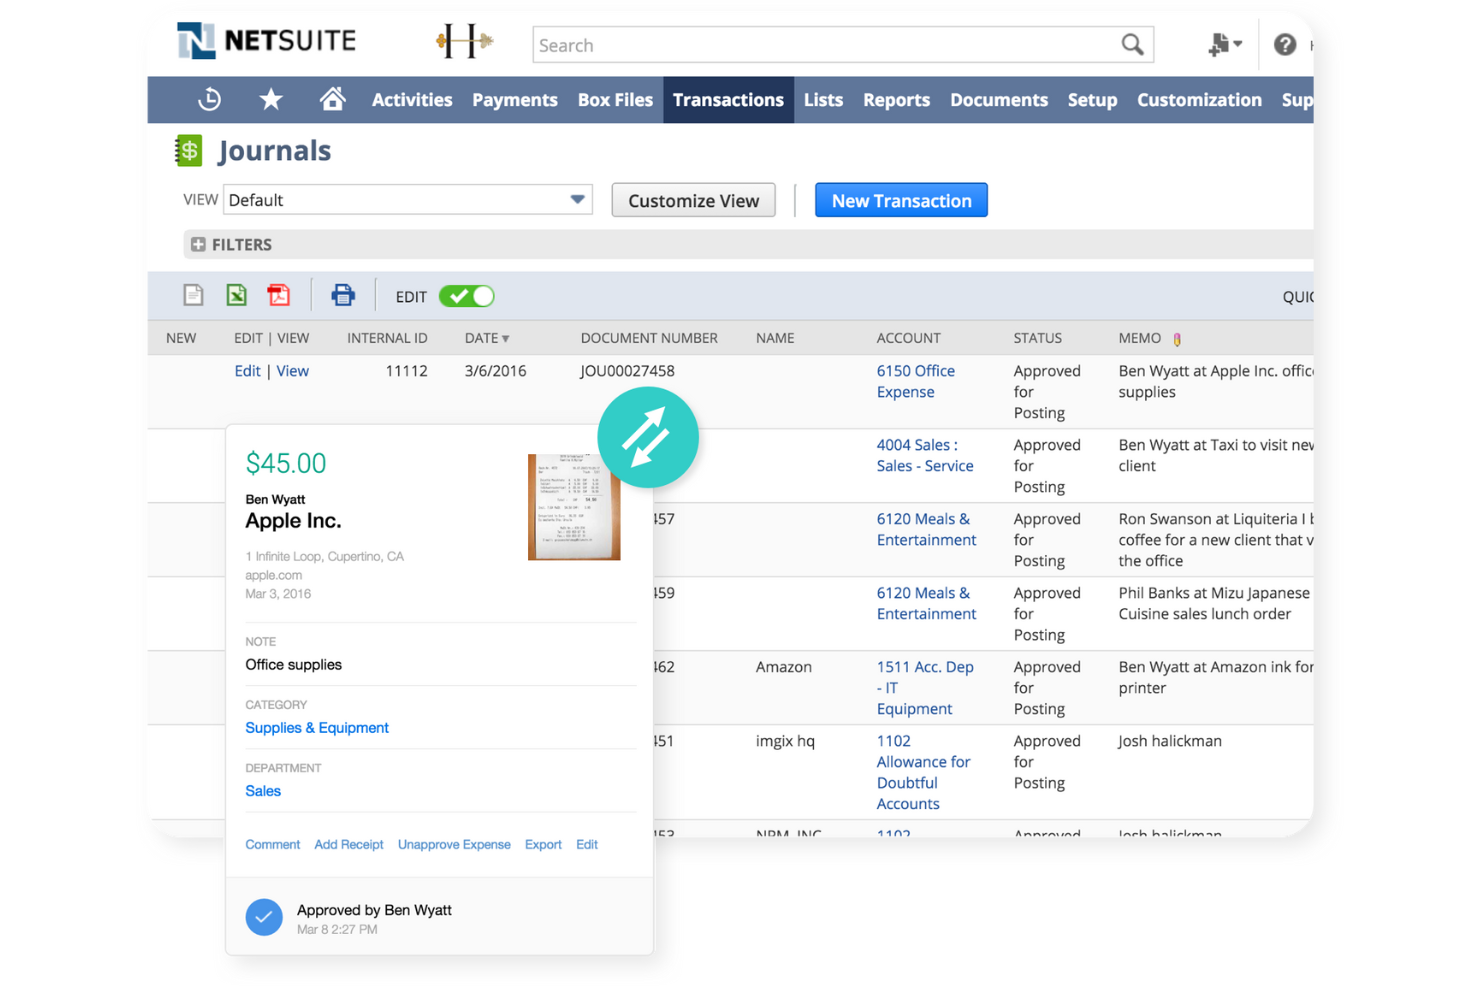Export journals to Excel
Image resolution: width=1480 pixels, height=987 pixels.
pyautogui.click(x=236, y=294)
